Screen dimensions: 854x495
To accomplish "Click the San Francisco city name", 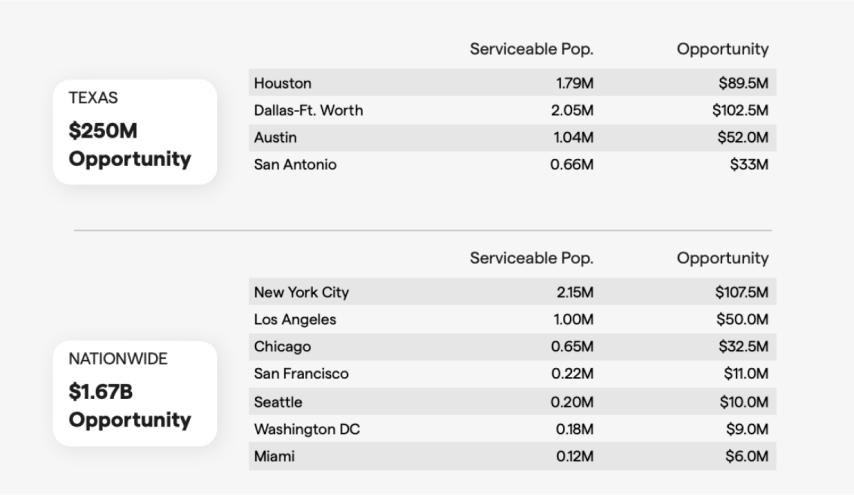I will [x=303, y=375].
